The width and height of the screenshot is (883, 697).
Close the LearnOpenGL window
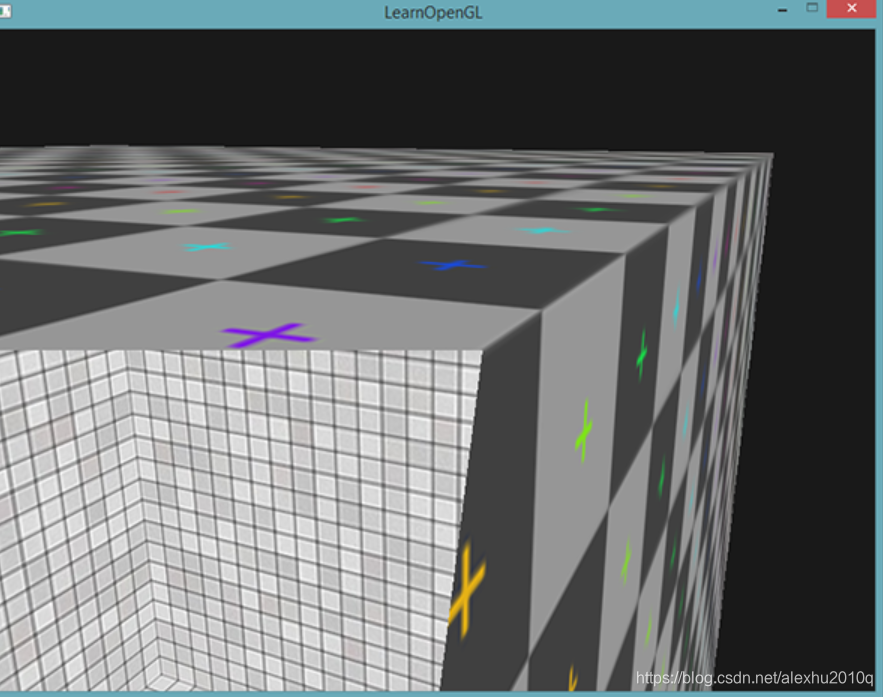click(851, 8)
